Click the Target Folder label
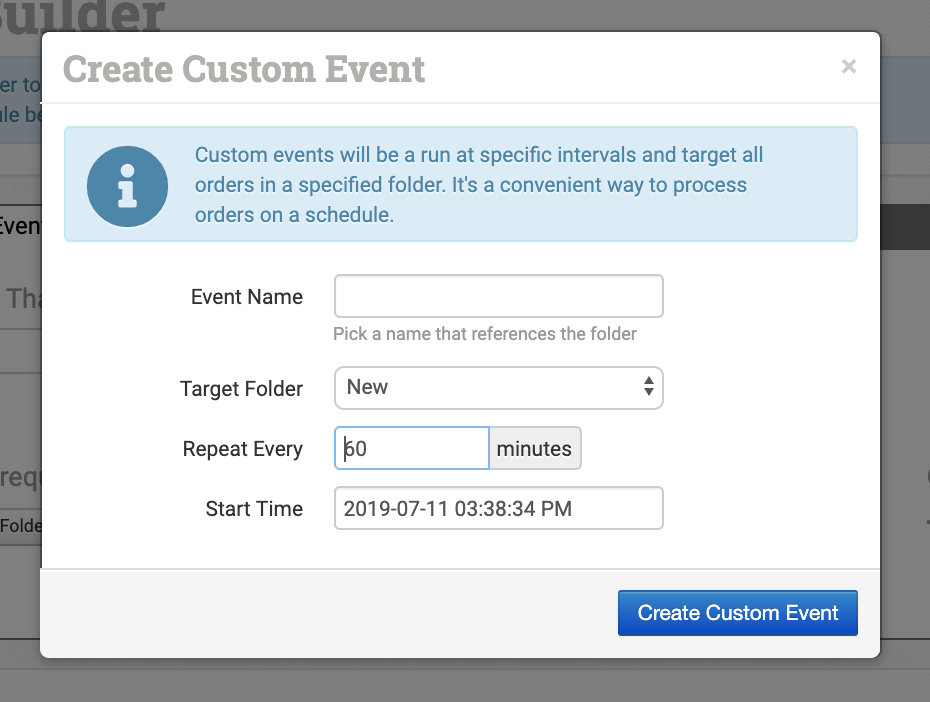The height and width of the screenshot is (702, 930). tap(241, 389)
